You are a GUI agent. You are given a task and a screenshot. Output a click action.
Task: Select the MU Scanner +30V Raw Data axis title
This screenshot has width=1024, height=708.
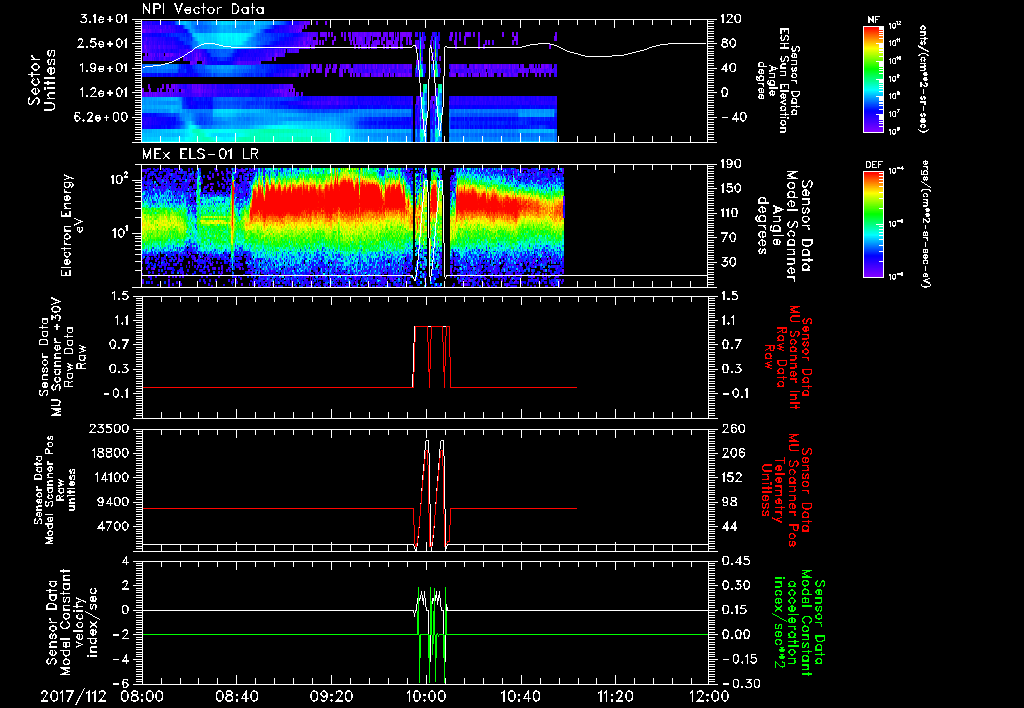coord(62,357)
